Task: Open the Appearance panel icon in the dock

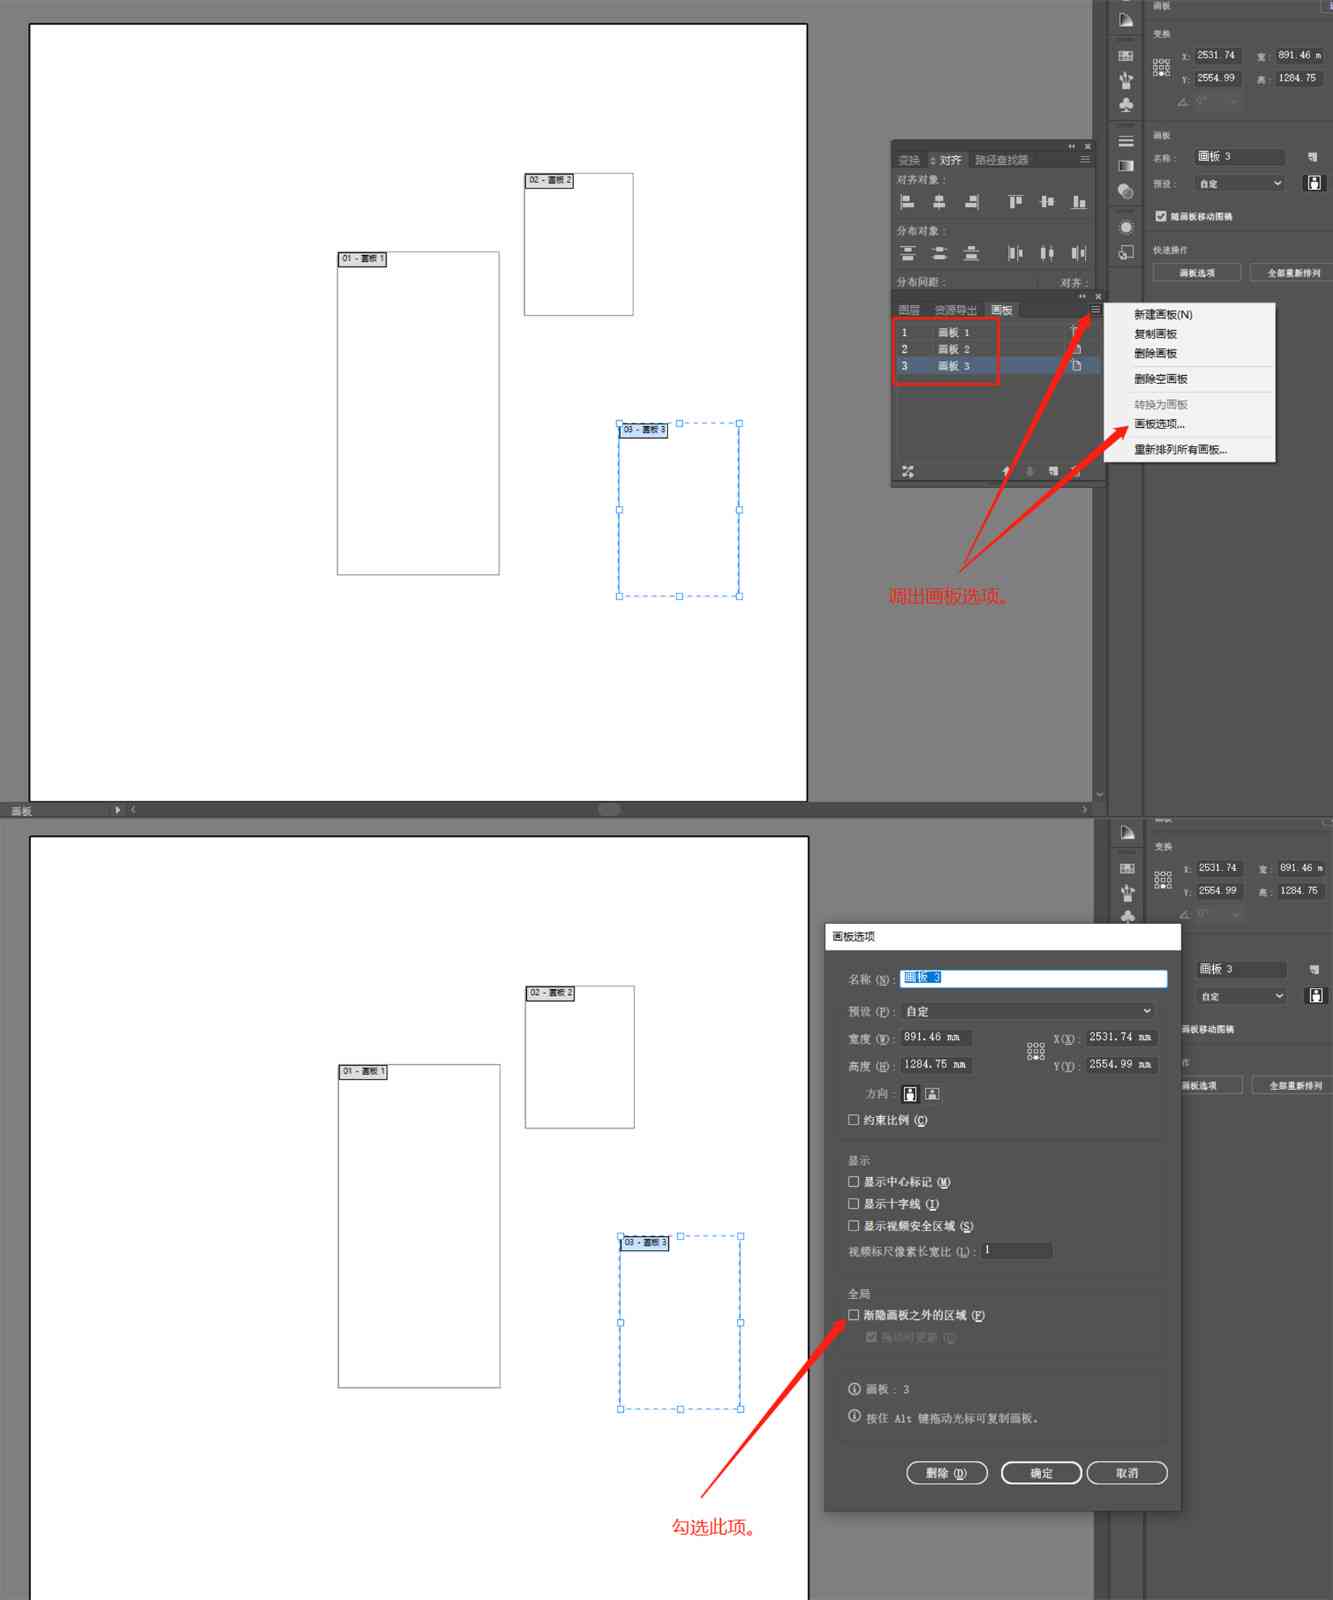Action: click(x=1126, y=227)
